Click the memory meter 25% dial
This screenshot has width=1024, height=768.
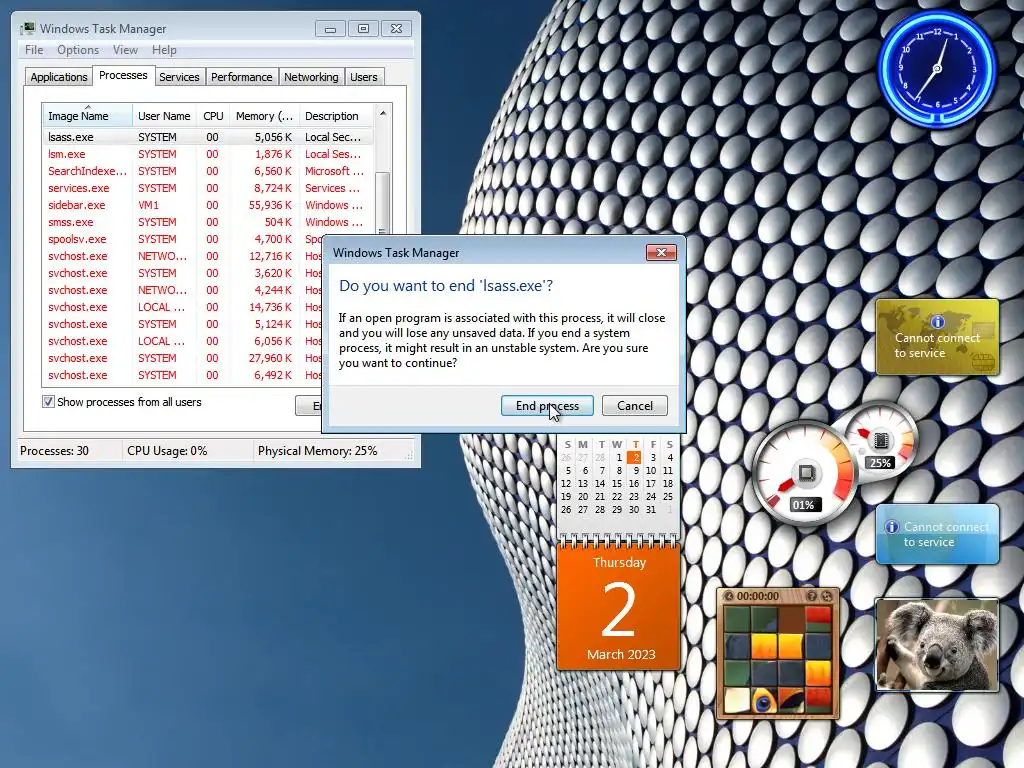[x=880, y=442]
